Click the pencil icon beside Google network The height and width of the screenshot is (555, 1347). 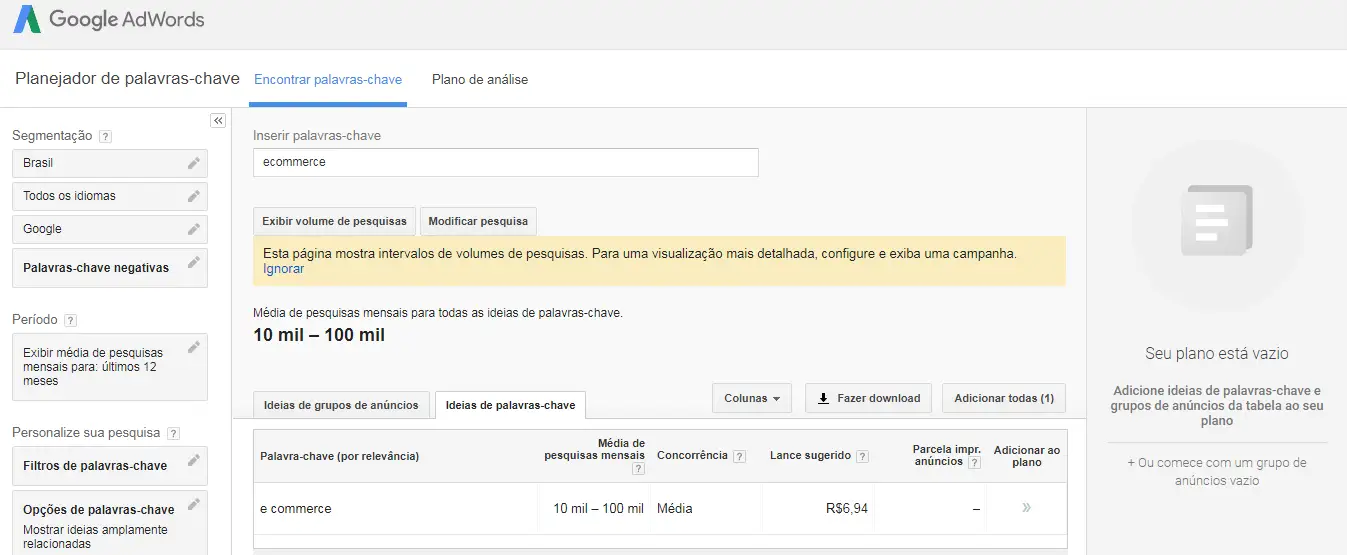coord(194,229)
